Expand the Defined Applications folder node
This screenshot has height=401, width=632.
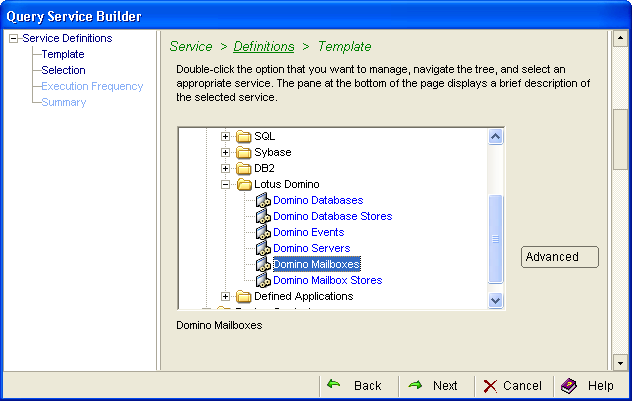coord(225,297)
